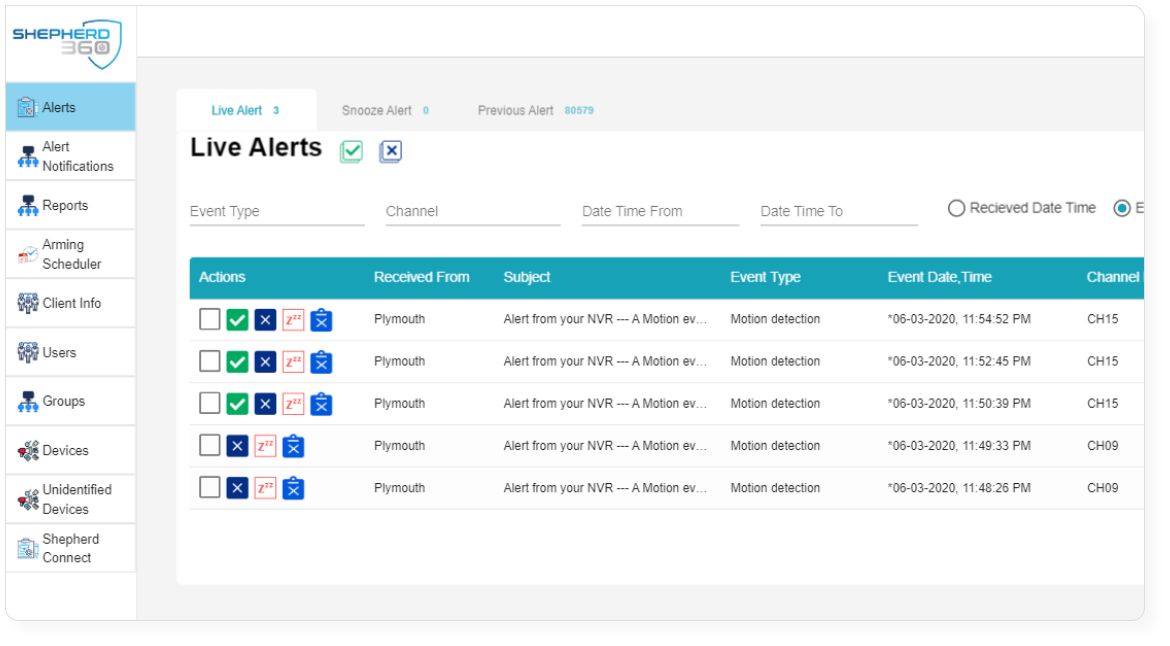Viewport: 1170px width, 646px height.
Task: Open Arming Scheduler in sidebar
Action: pyautogui.click(x=70, y=254)
